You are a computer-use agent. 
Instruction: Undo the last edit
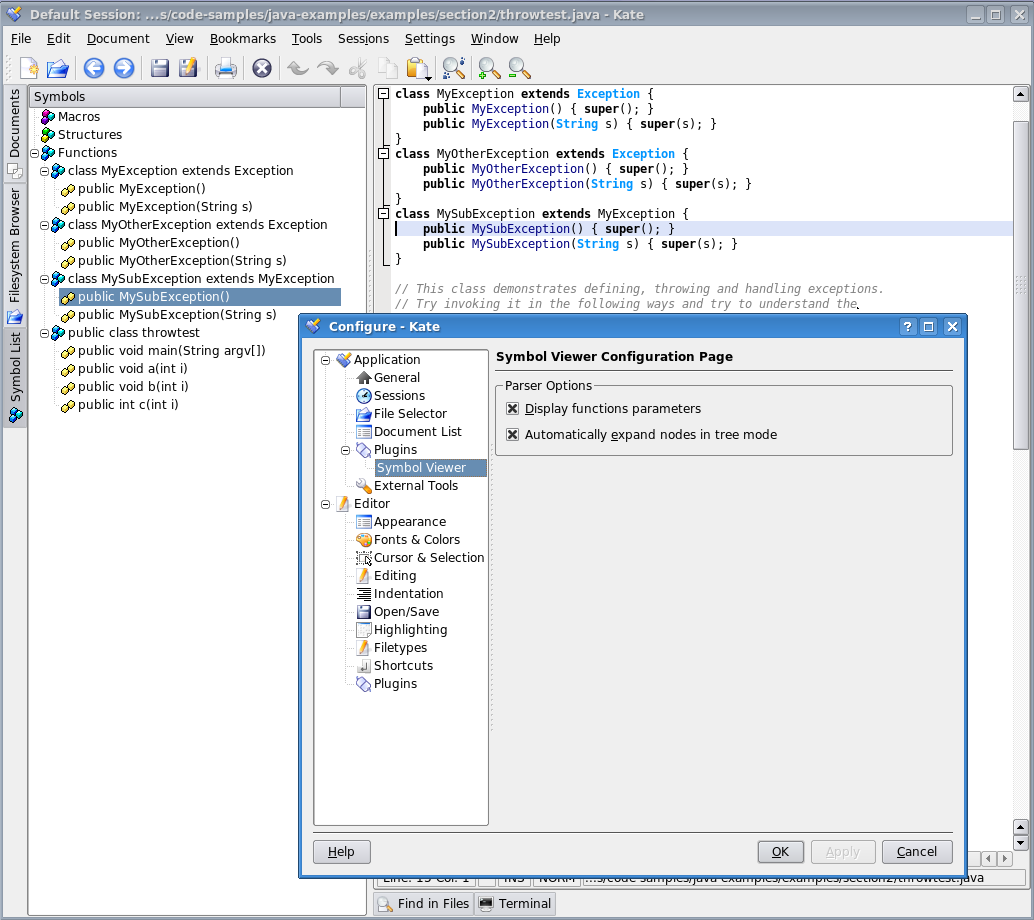click(297, 68)
